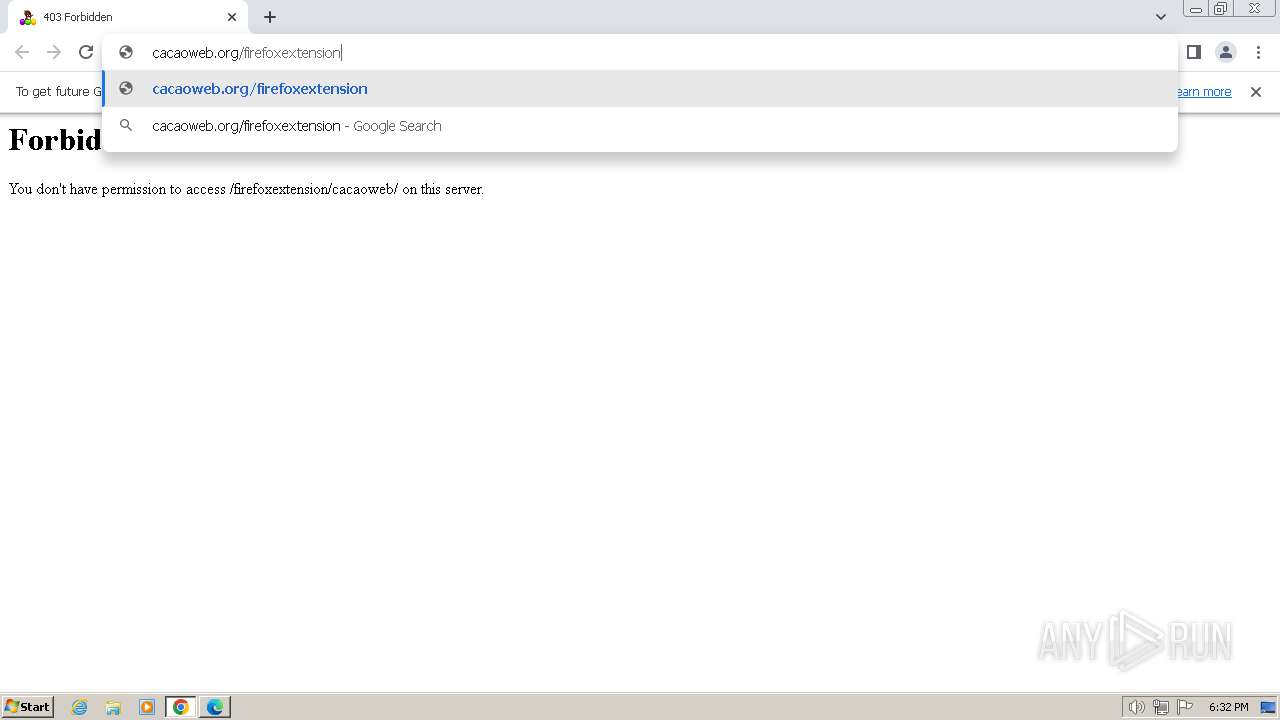
Task: Click the globe icon beside the URL suggestion
Action: [x=126, y=88]
